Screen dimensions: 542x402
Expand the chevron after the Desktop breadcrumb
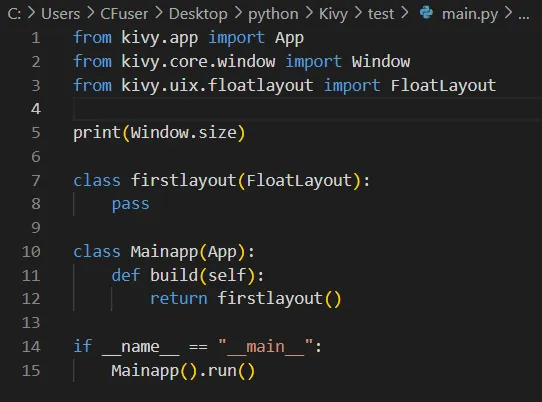[238, 13]
